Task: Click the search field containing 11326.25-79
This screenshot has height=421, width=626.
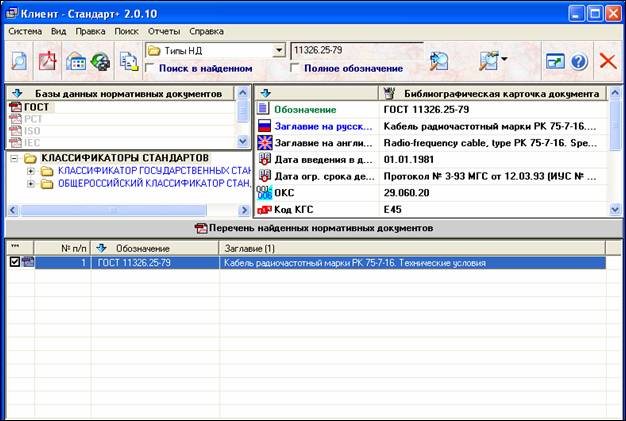Action: pyautogui.click(x=355, y=51)
